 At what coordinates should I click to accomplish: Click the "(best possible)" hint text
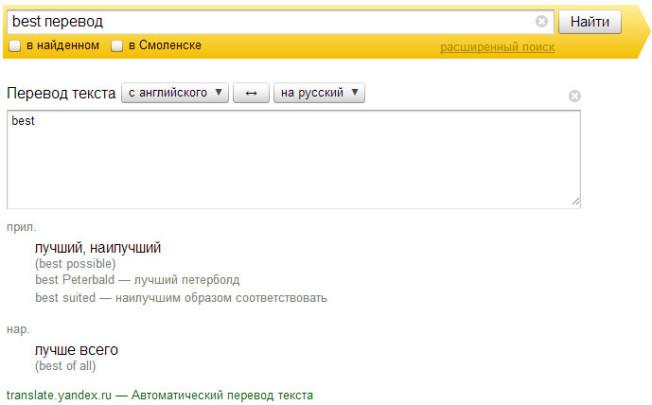point(75,264)
